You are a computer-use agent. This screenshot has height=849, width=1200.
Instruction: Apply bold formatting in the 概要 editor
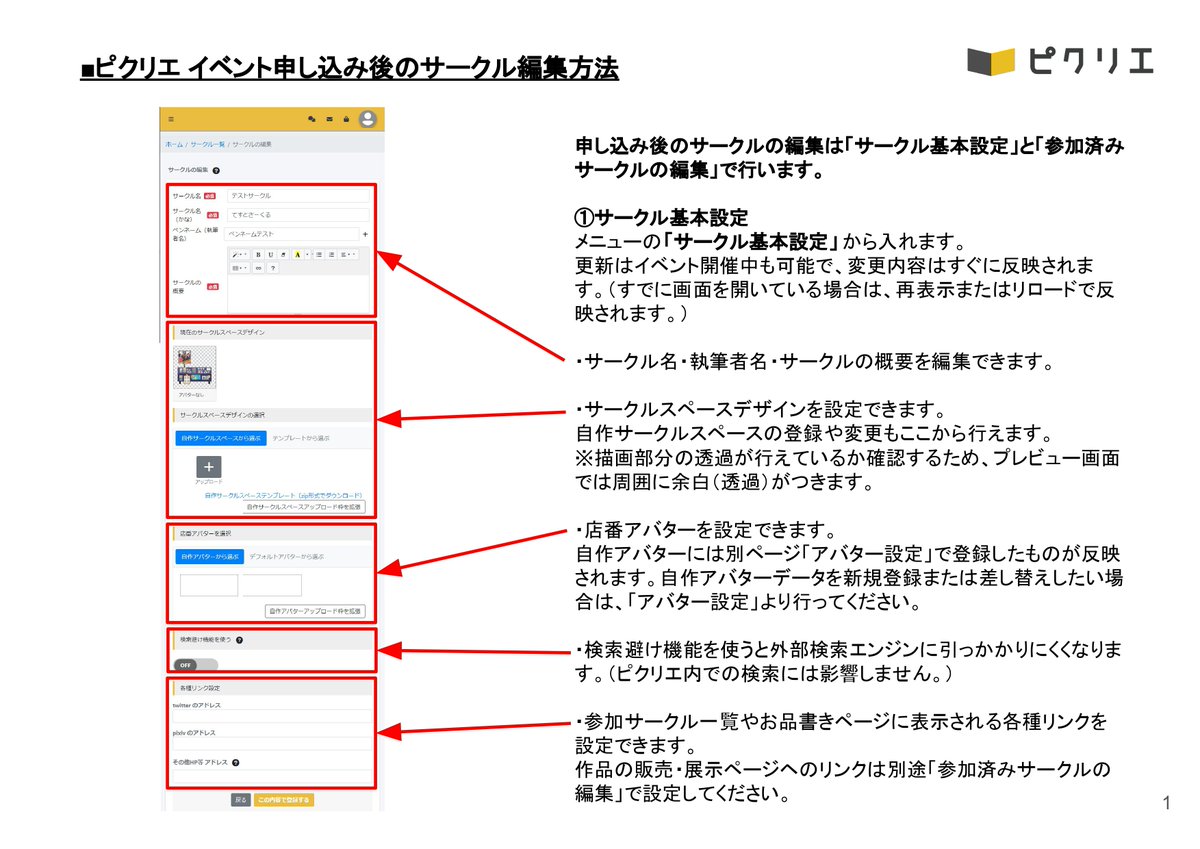tap(258, 255)
